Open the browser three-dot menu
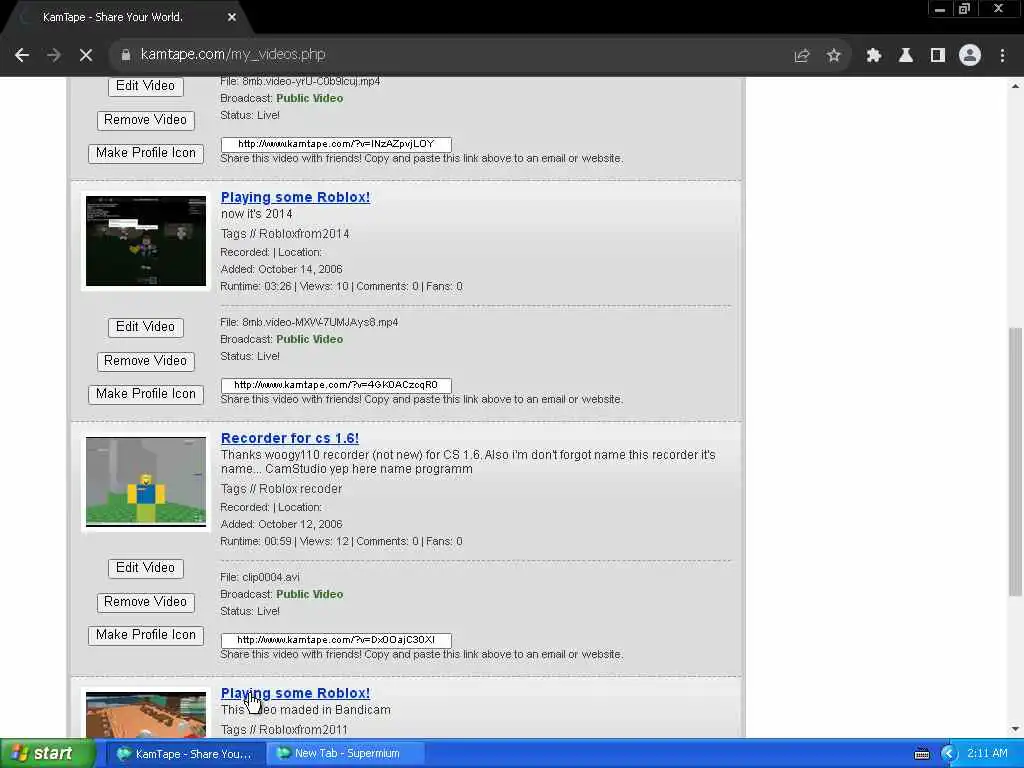The width and height of the screenshot is (1024, 768). 1002,56
